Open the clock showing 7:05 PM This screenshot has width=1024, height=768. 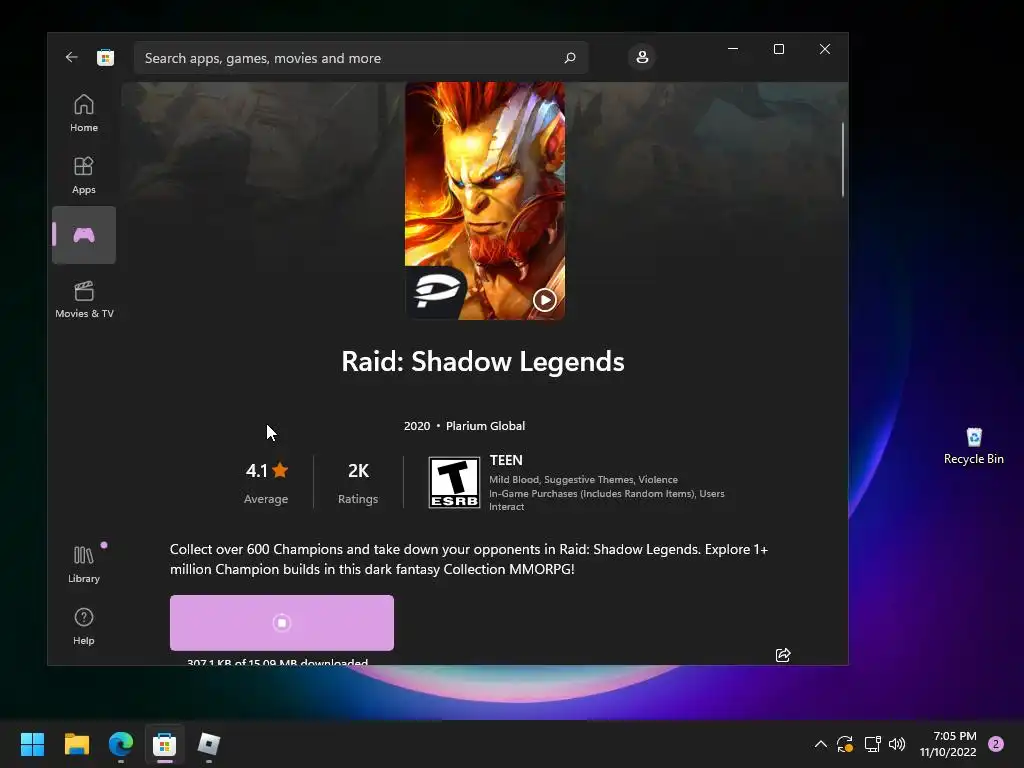point(948,744)
